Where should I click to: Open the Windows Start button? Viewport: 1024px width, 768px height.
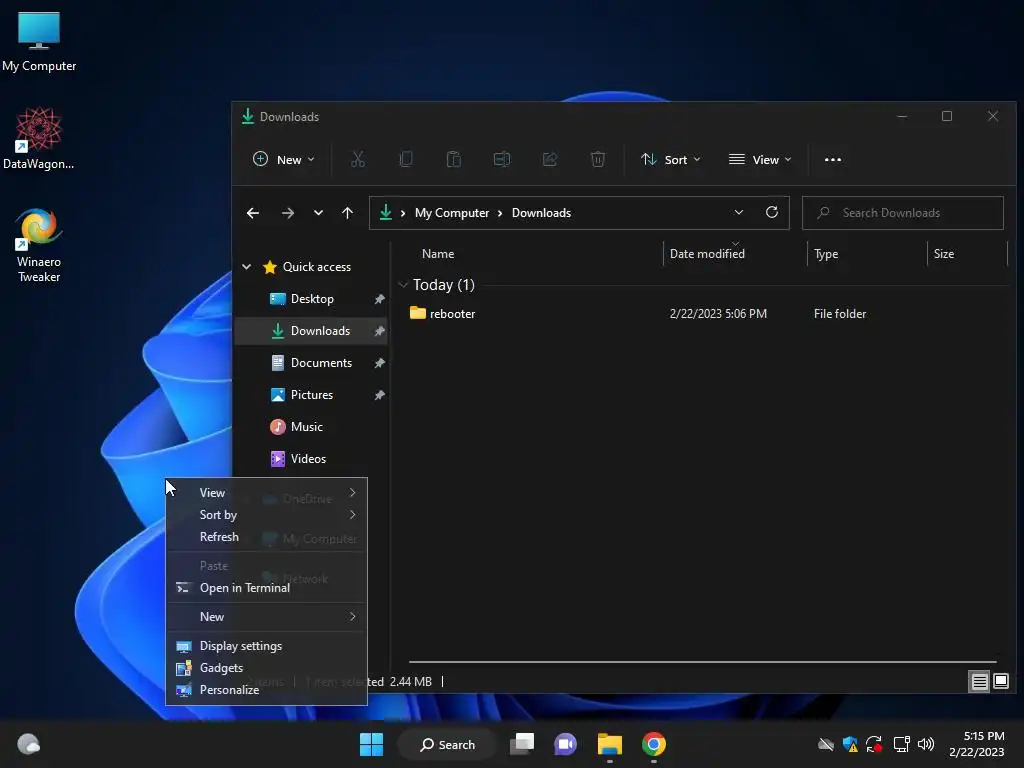(x=372, y=744)
